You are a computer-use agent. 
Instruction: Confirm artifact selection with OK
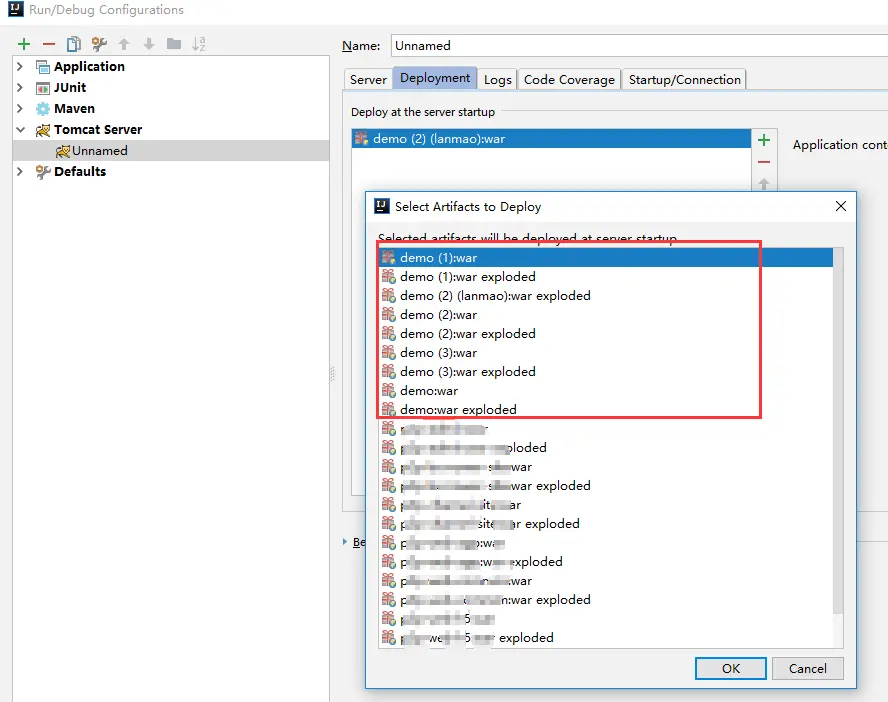731,669
